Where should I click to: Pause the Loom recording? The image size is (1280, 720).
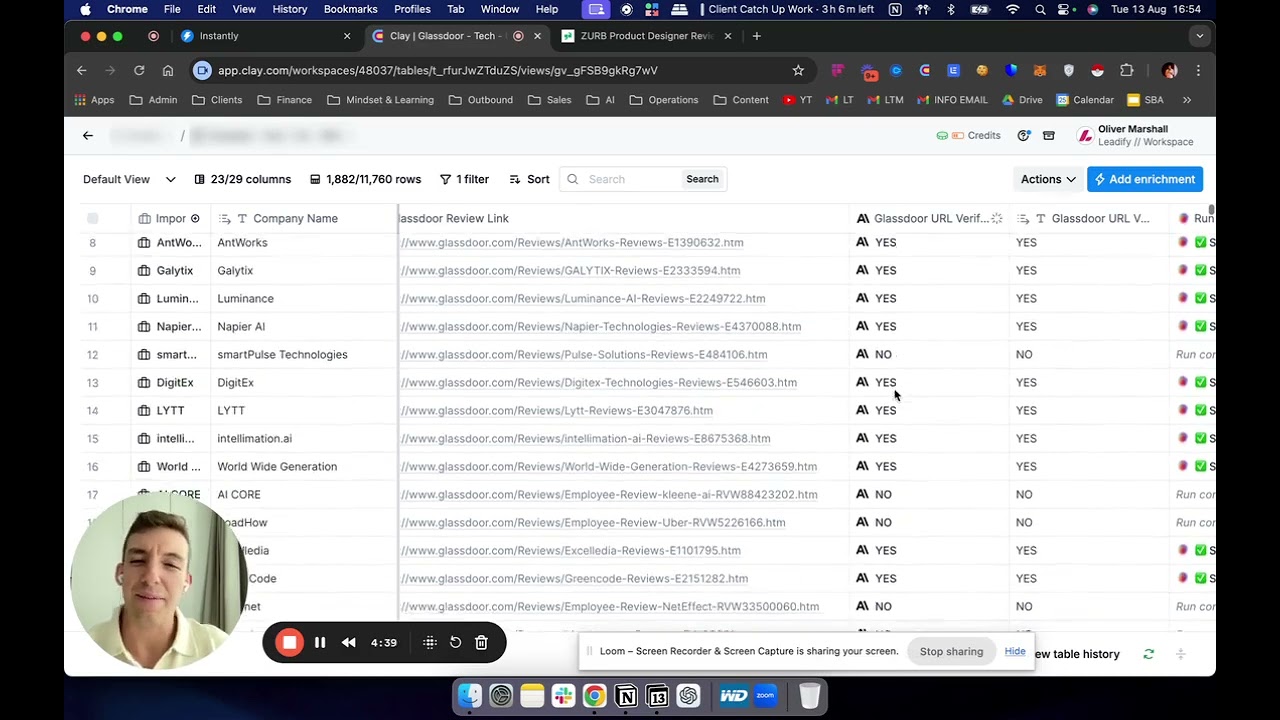[x=320, y=643]
